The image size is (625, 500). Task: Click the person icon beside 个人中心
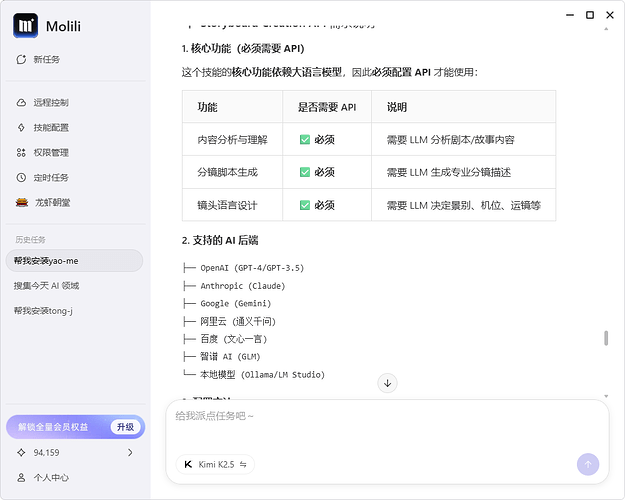point(21,477)
